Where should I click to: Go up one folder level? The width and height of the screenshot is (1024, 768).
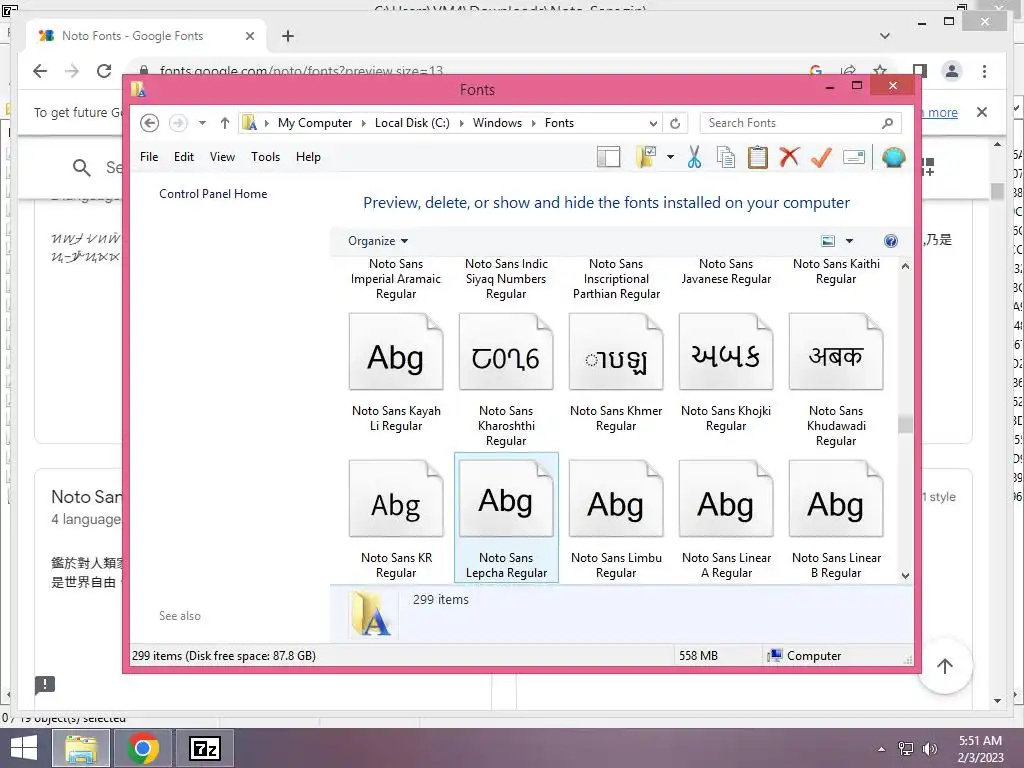pyautogui.click(x=225, y=123)
